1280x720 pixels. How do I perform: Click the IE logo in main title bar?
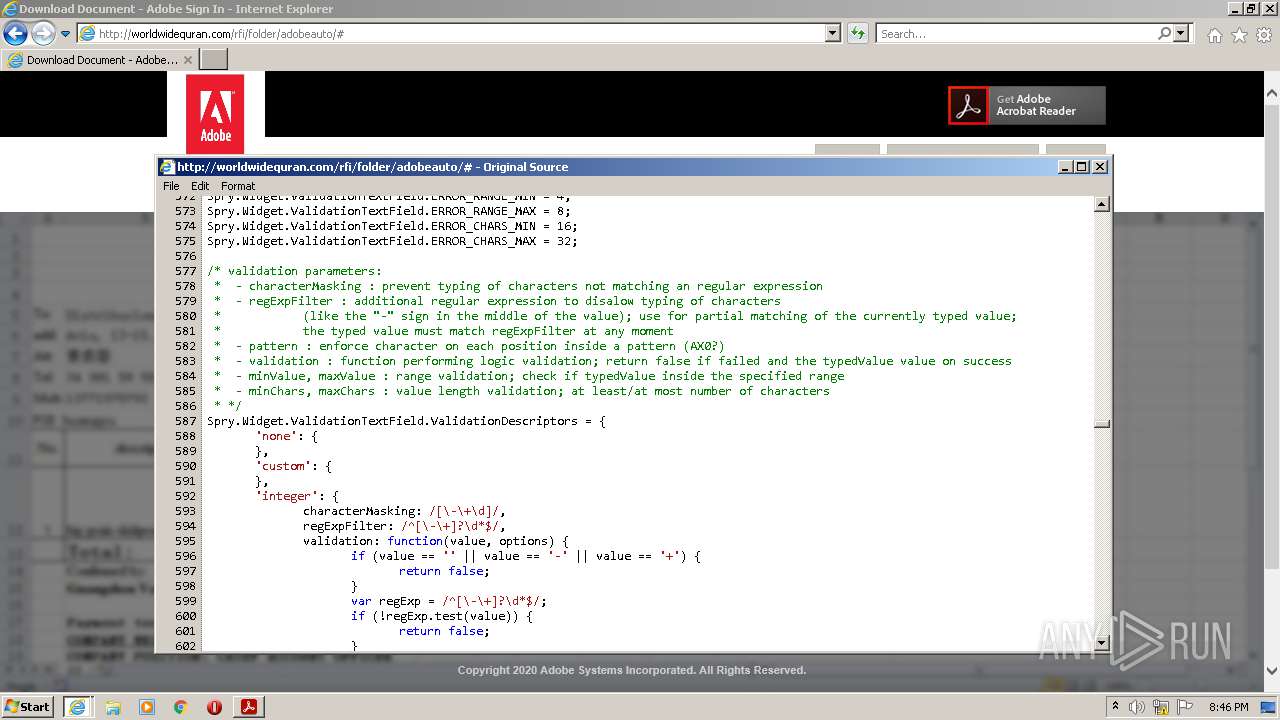coord(10,9)
